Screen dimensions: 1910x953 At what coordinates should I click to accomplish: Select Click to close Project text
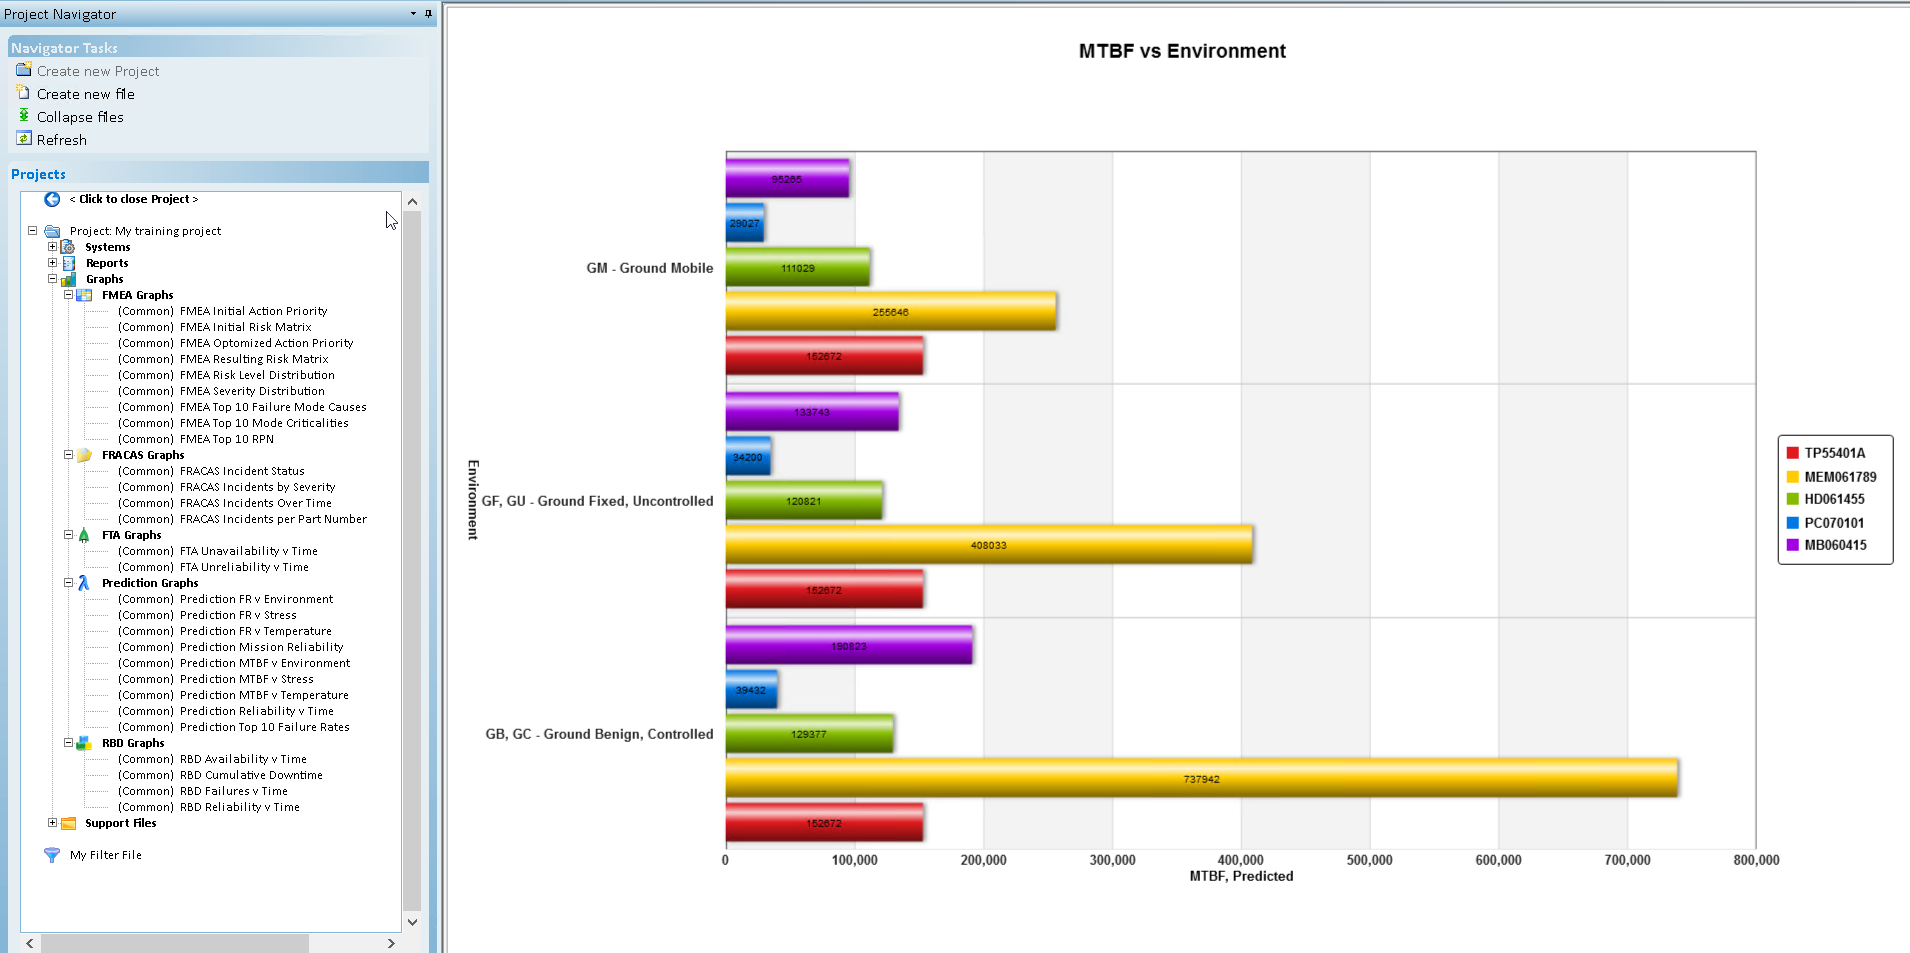coord(134,199)
